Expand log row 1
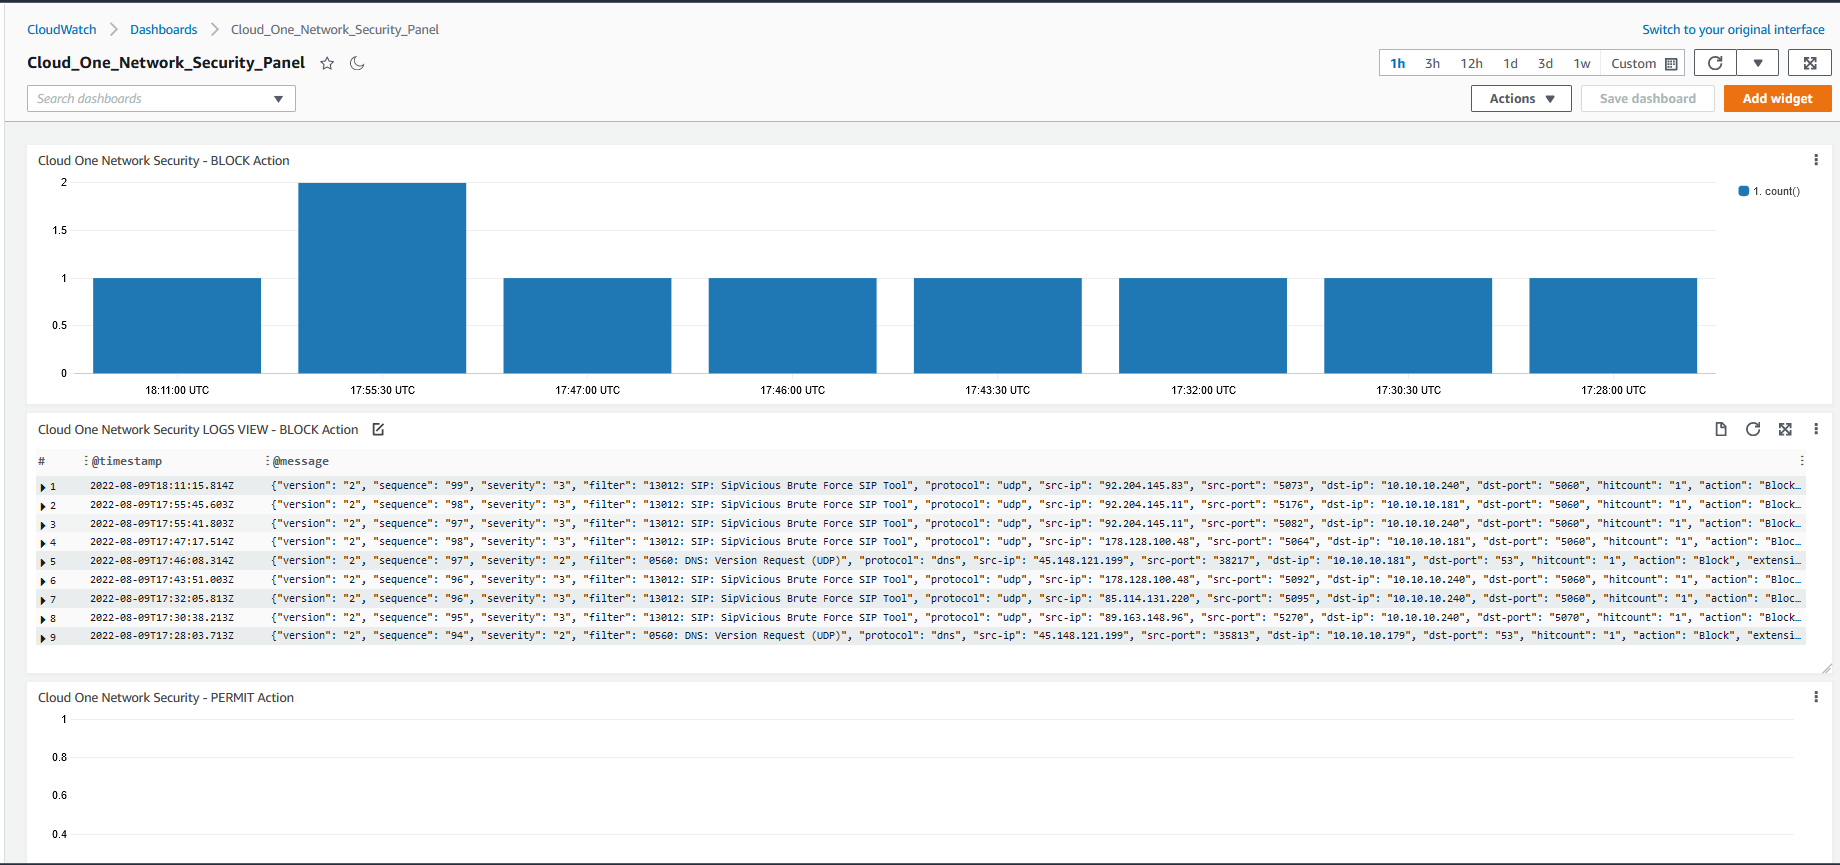 (43, 487)
